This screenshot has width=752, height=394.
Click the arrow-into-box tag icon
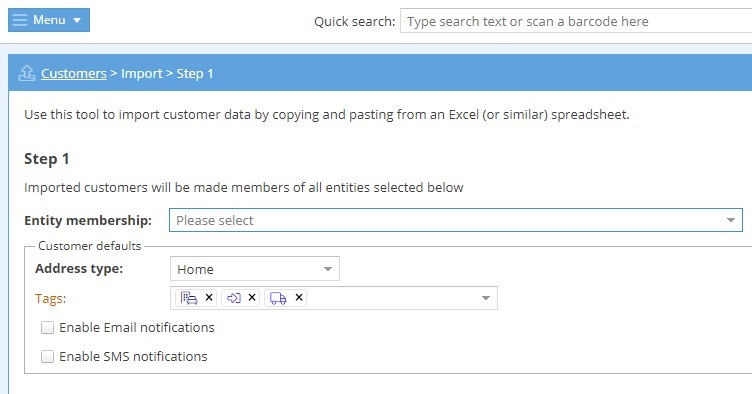234,298
